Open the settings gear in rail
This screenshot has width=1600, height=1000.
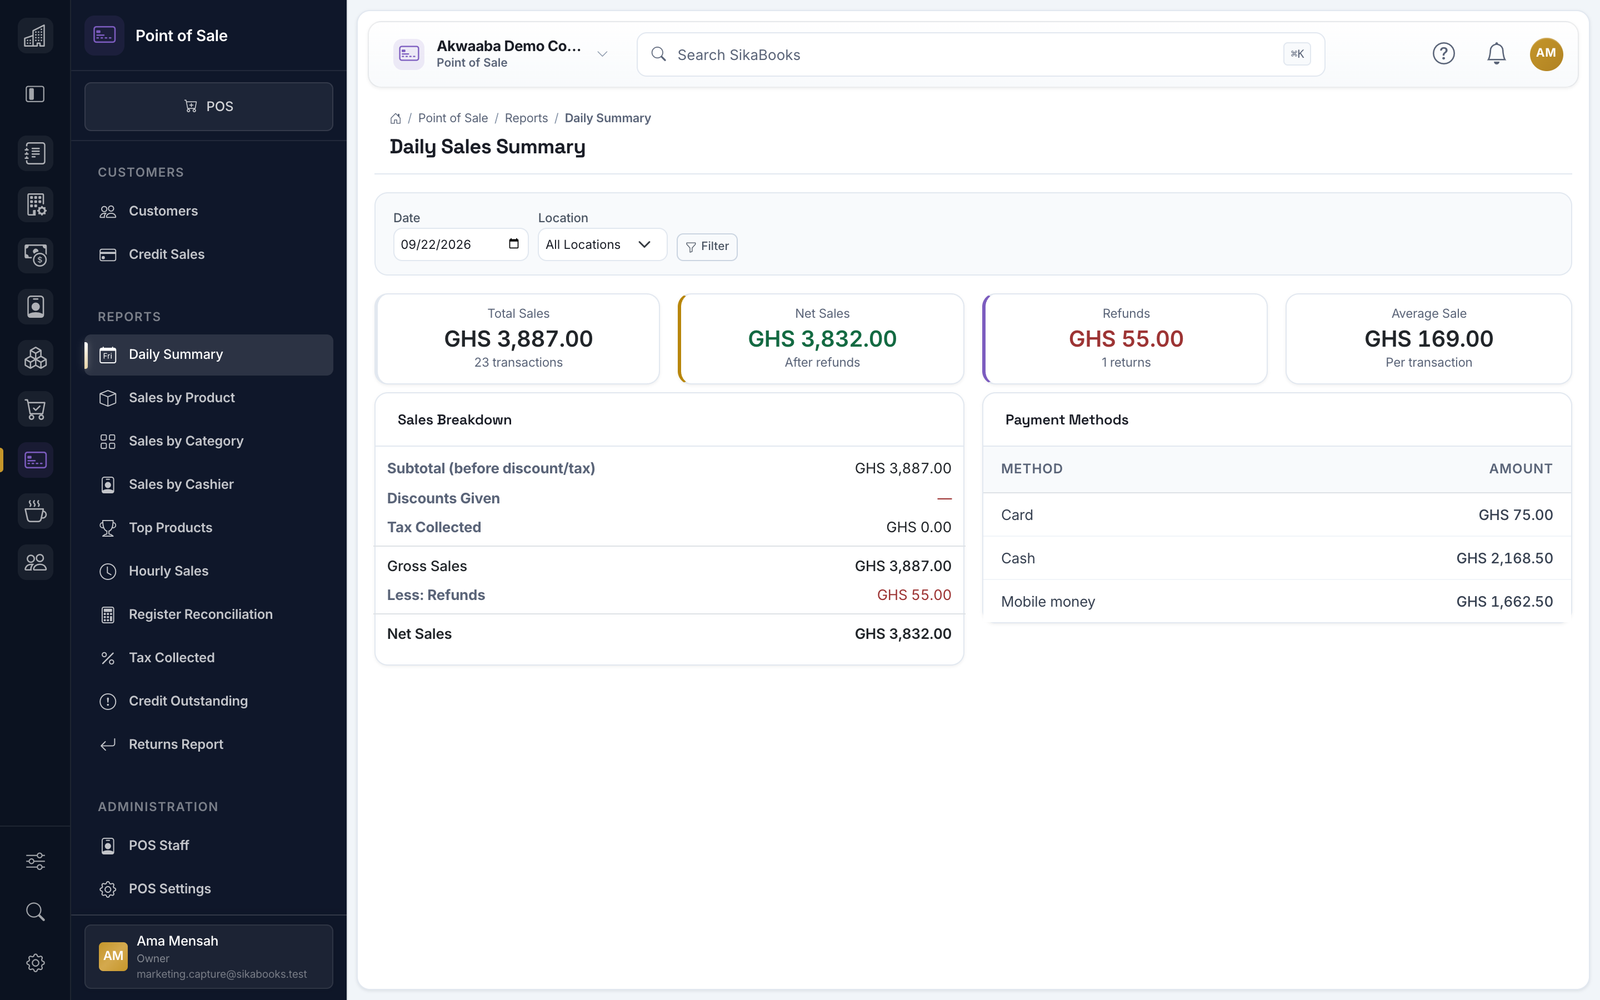[35, 963]
